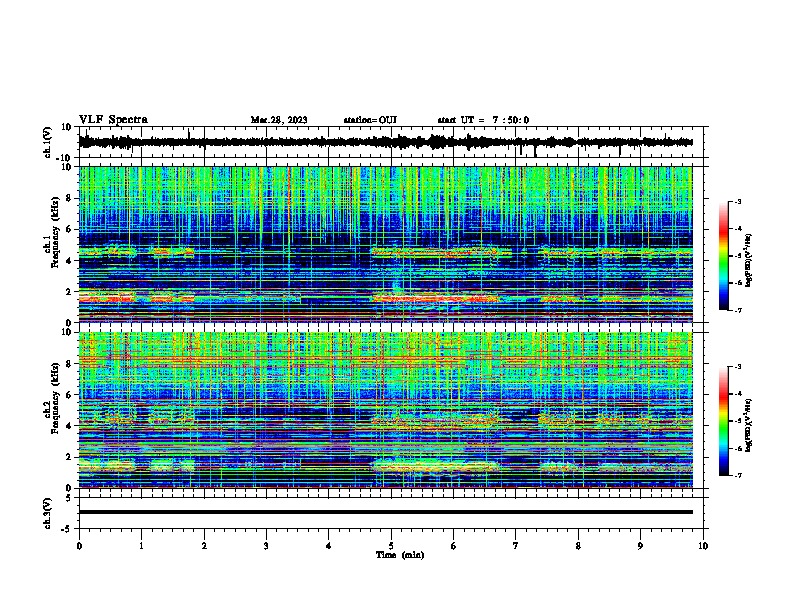
Task: Click the "ch.3(V)" axis label
Action: click(x=48, y=513)
